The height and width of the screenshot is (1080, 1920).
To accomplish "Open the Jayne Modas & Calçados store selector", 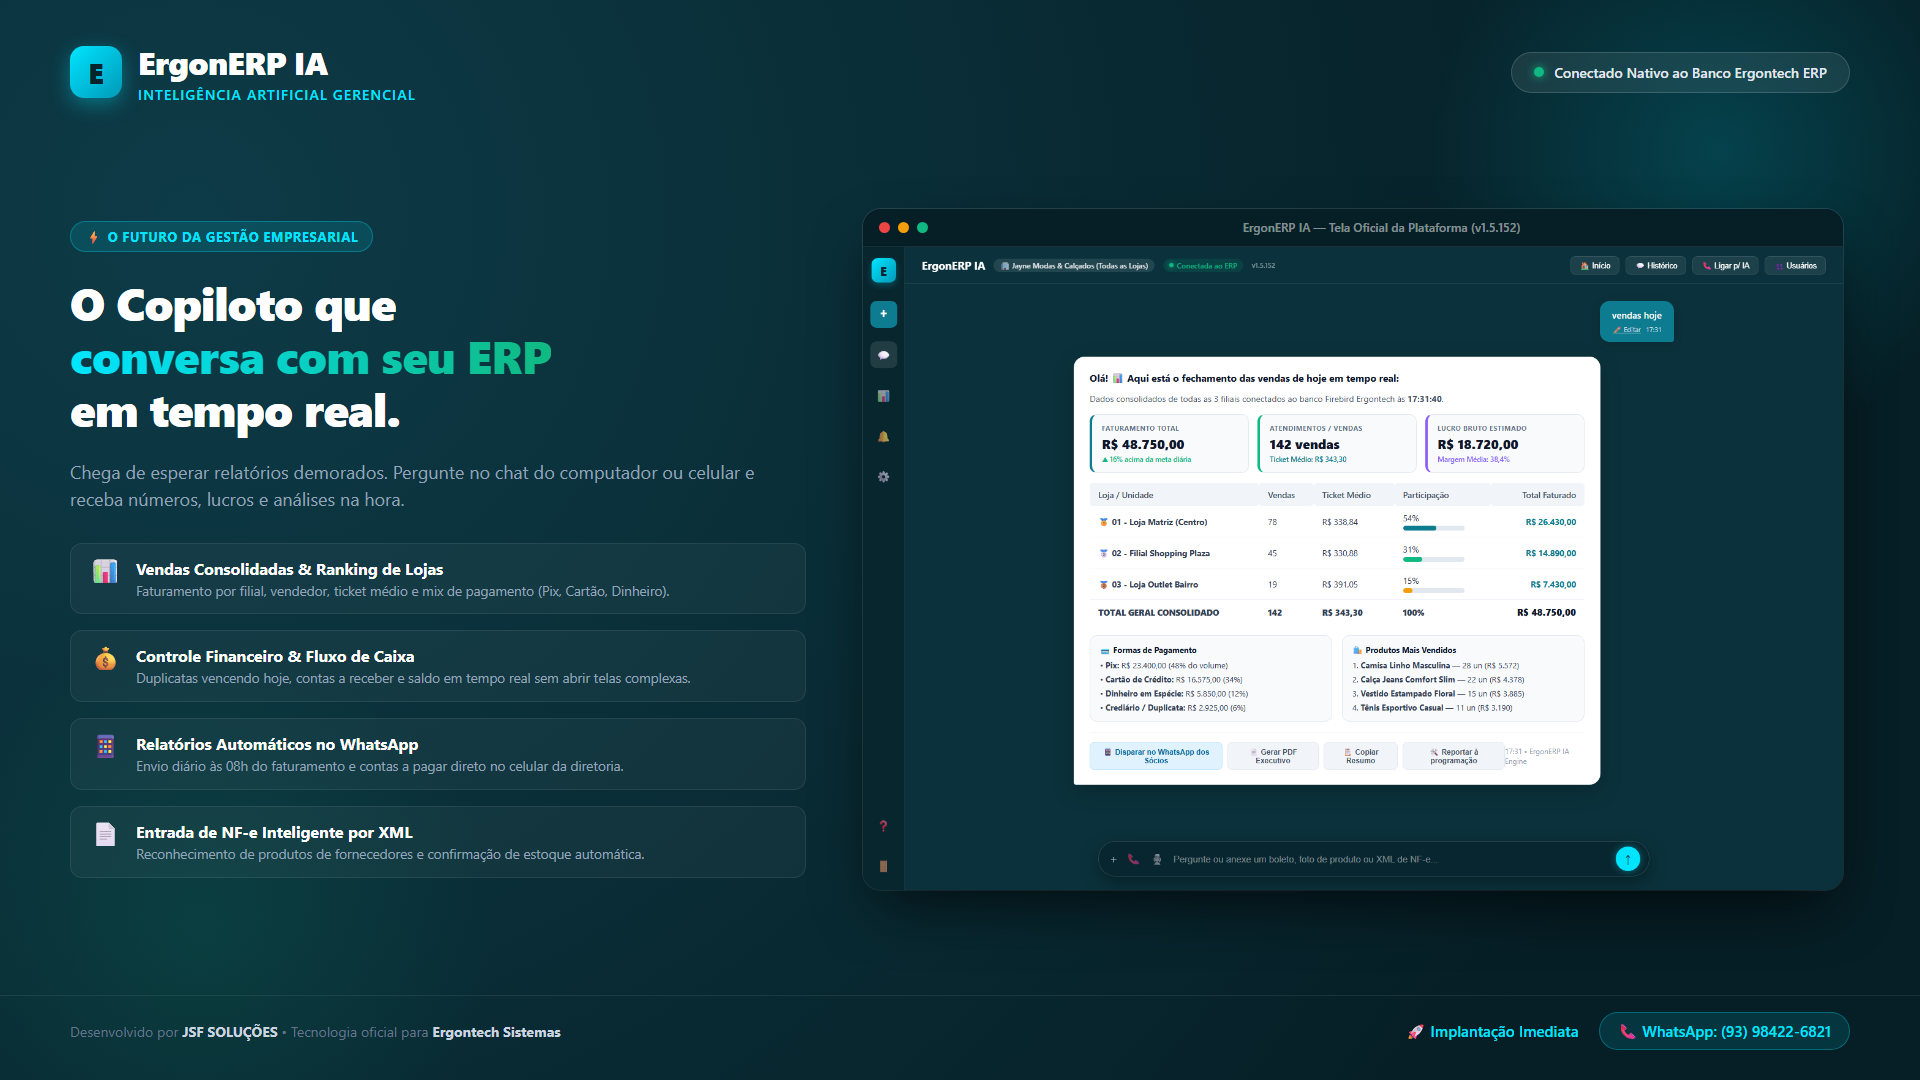I will (x=1075, y=266).
